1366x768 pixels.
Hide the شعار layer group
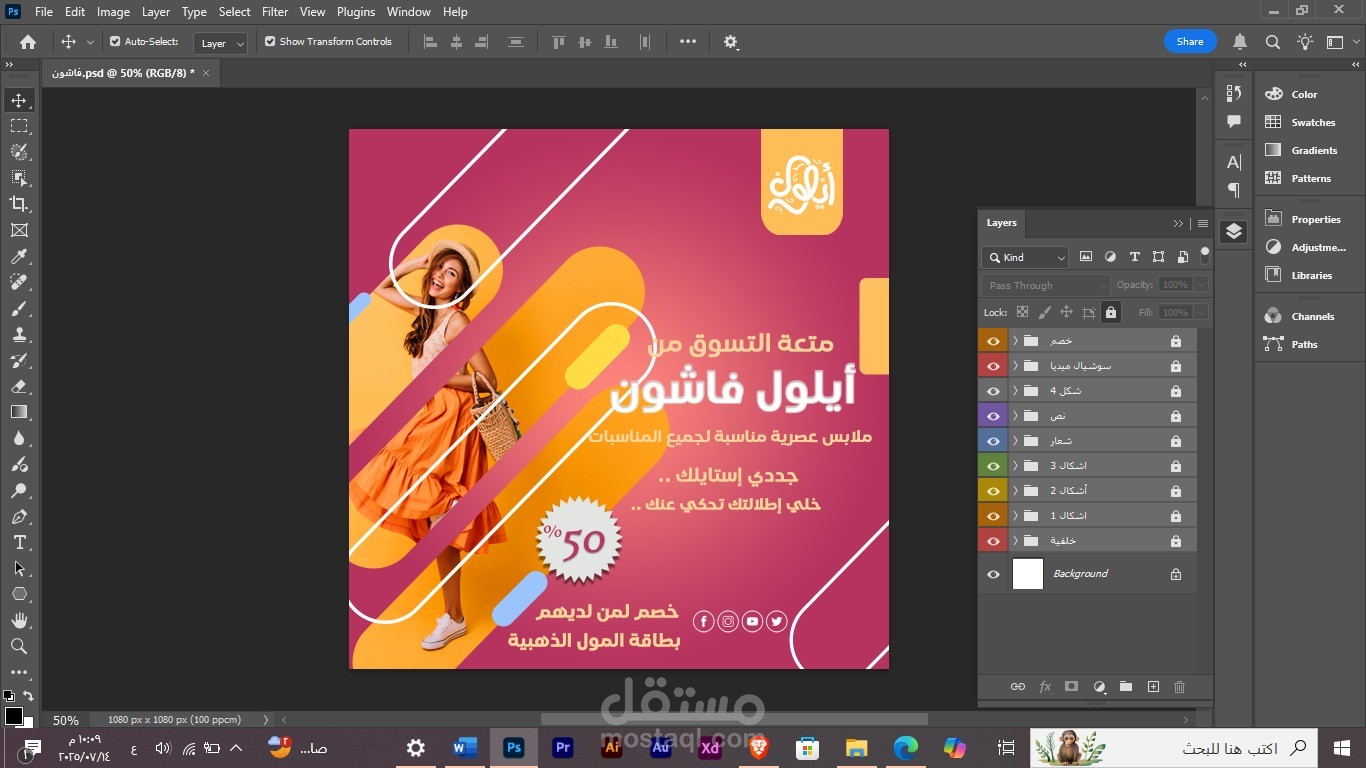pyautogui.click(x=993, y=441)
